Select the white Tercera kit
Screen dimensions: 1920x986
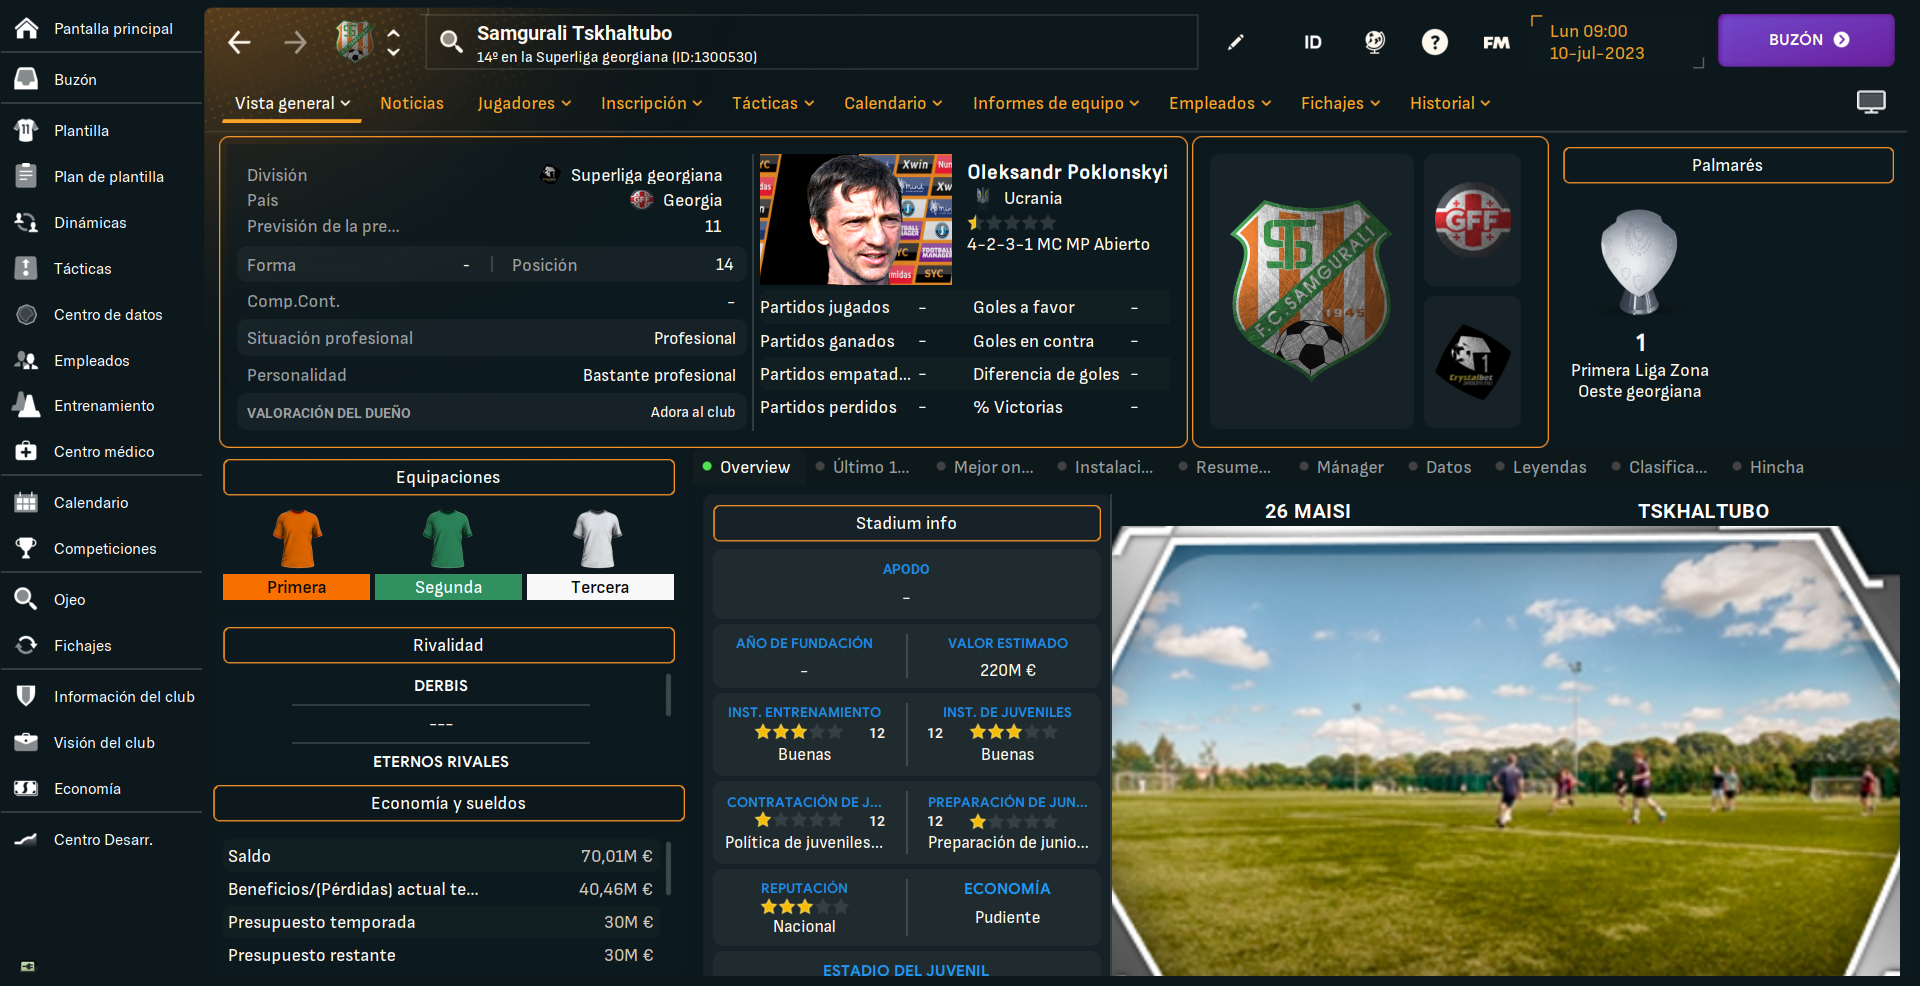600,553
